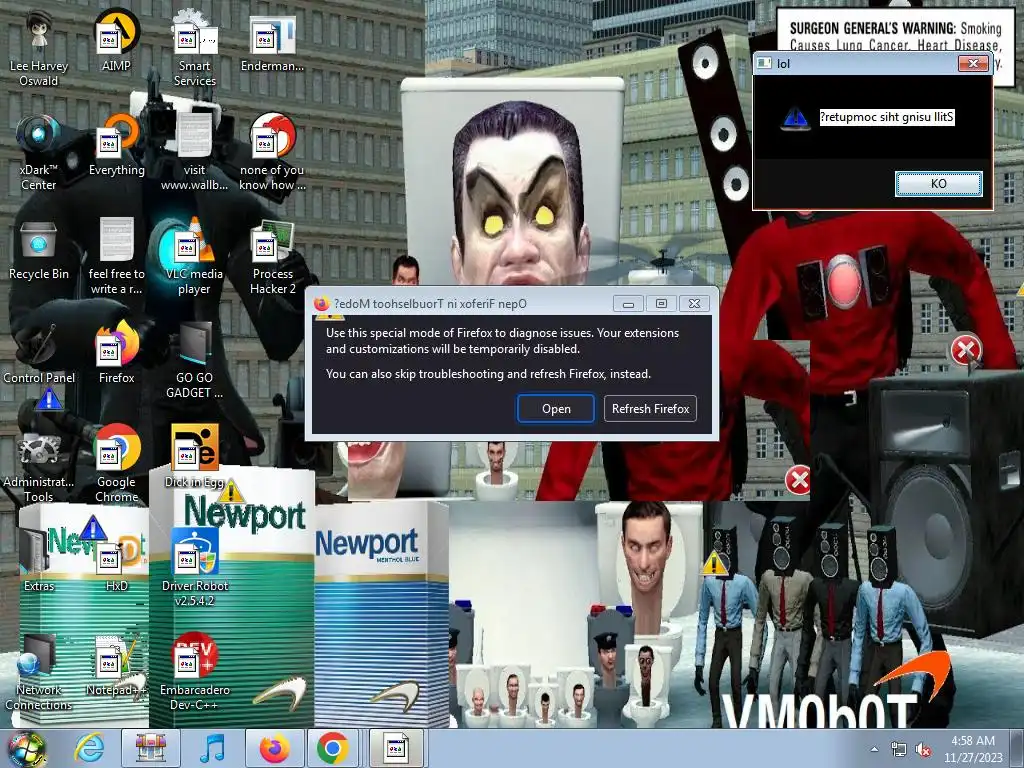
Task: Open the xDark Center desktop icon
Action: click(x=39, y=152)
